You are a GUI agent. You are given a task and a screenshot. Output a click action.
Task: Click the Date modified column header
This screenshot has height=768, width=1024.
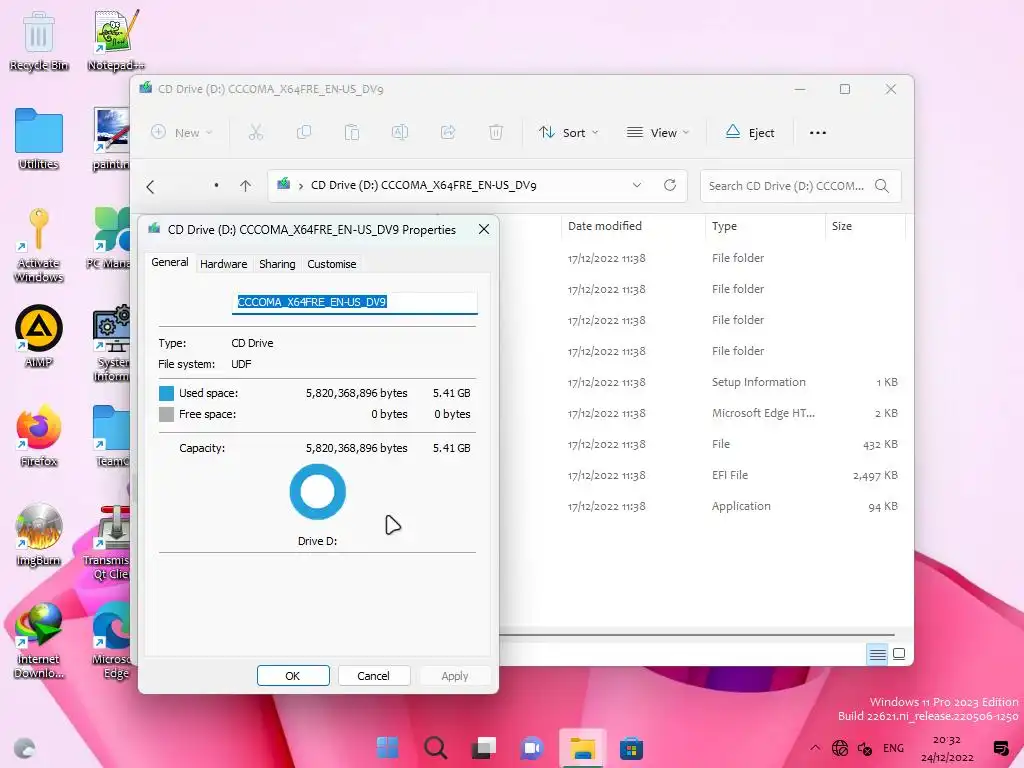(x=633, y=226)
